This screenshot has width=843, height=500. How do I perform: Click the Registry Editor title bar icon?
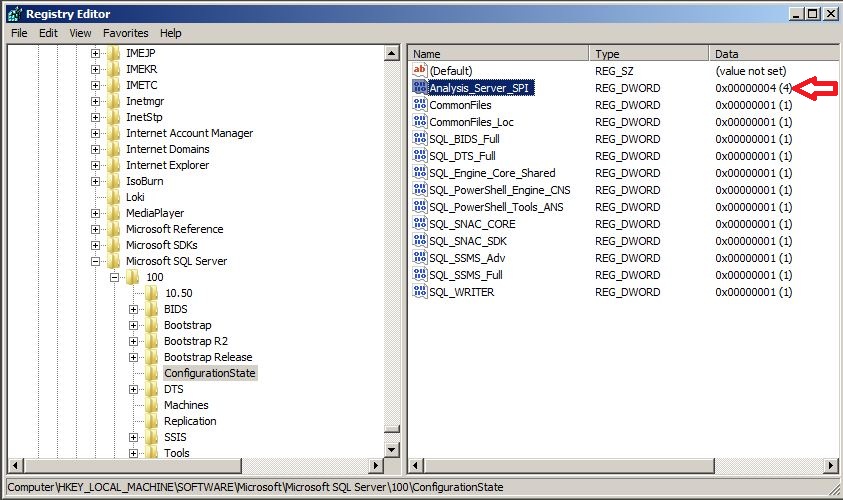coord(15,14)
